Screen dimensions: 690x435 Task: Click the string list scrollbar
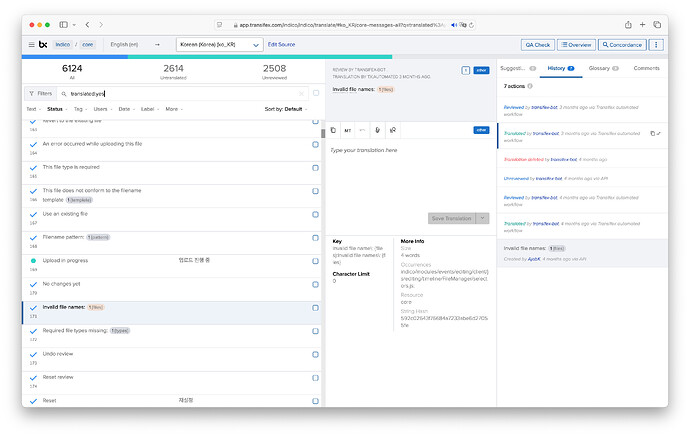point(323,133)
